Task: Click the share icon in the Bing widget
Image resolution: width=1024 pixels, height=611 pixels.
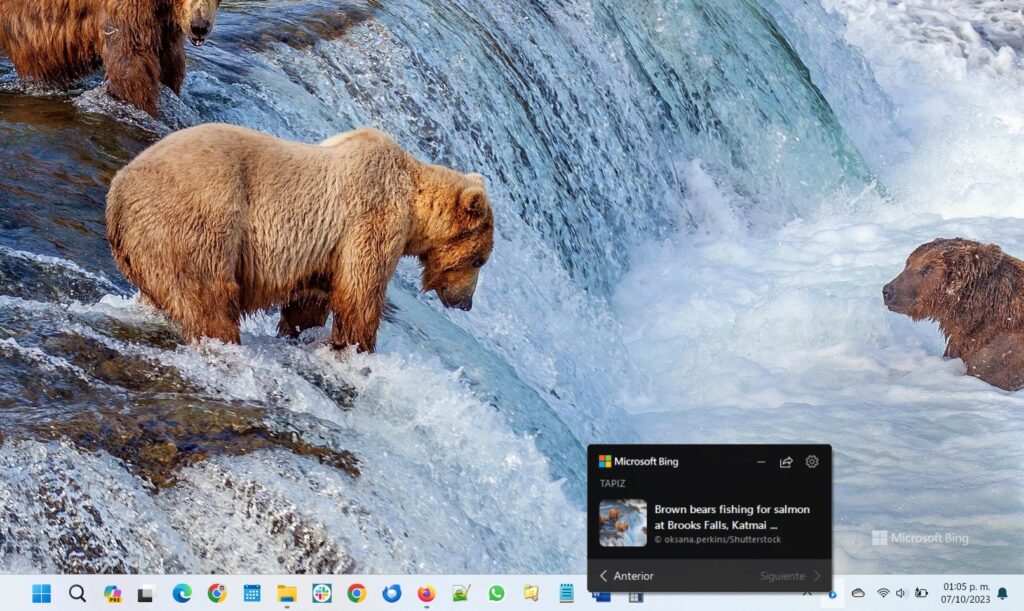Action: (x=786, y=461)
